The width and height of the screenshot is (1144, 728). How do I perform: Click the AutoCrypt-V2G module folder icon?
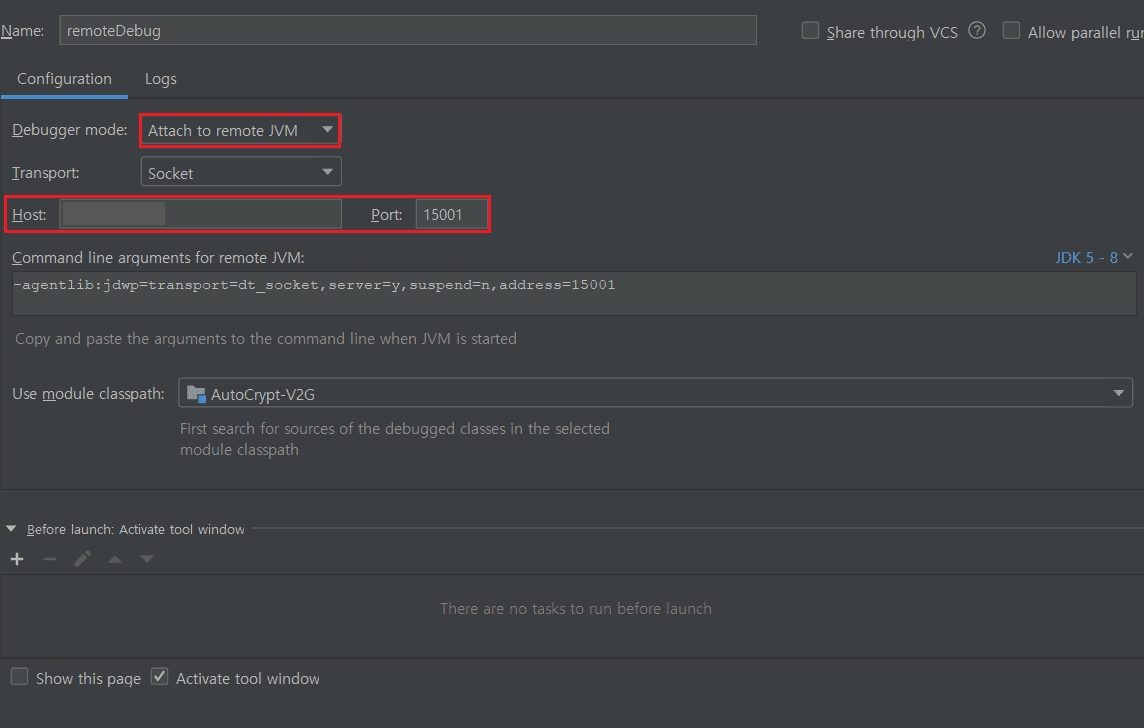(x=196, y=394)
